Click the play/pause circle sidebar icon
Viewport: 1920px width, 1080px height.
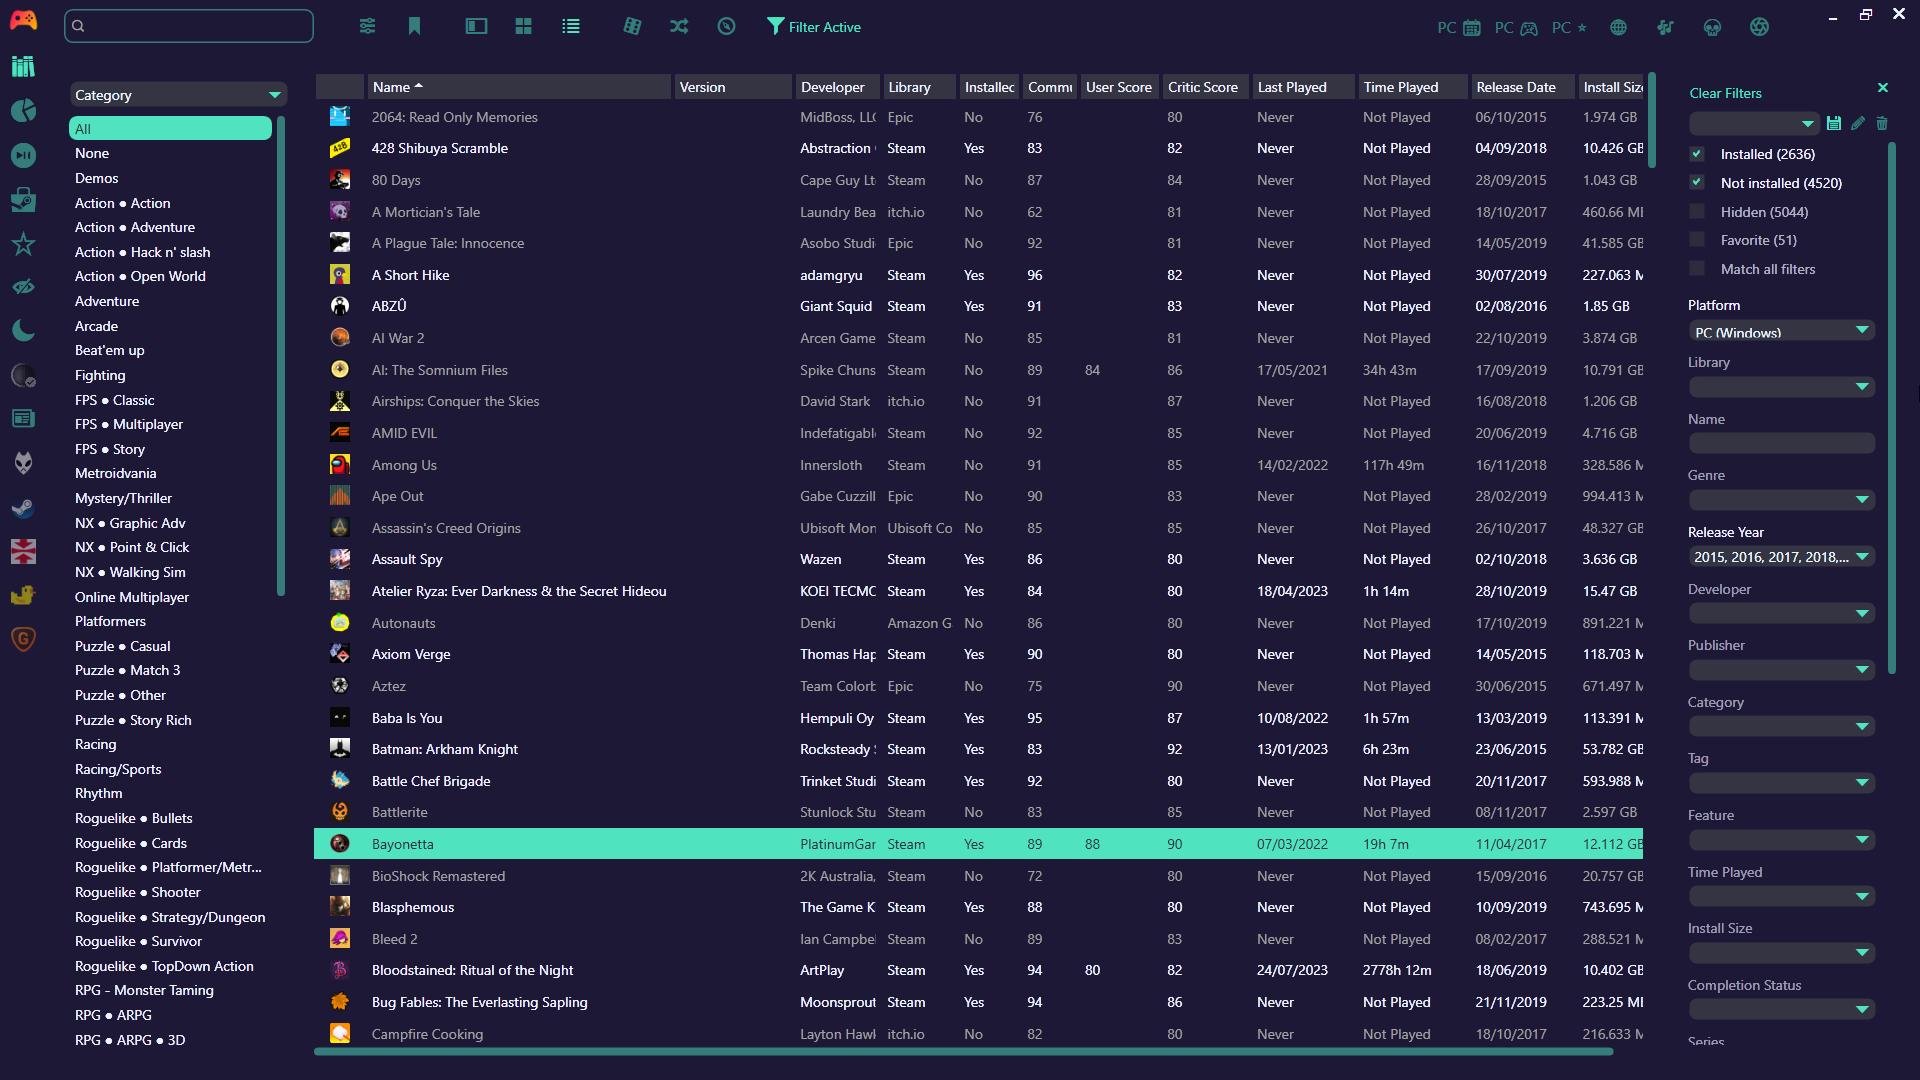pyautogui.click(x=23, y=155)
